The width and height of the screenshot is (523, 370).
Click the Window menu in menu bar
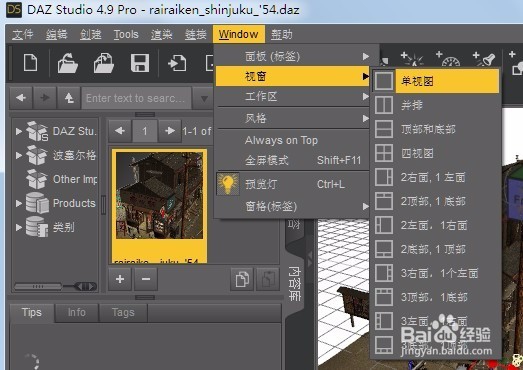pos(239,34)
